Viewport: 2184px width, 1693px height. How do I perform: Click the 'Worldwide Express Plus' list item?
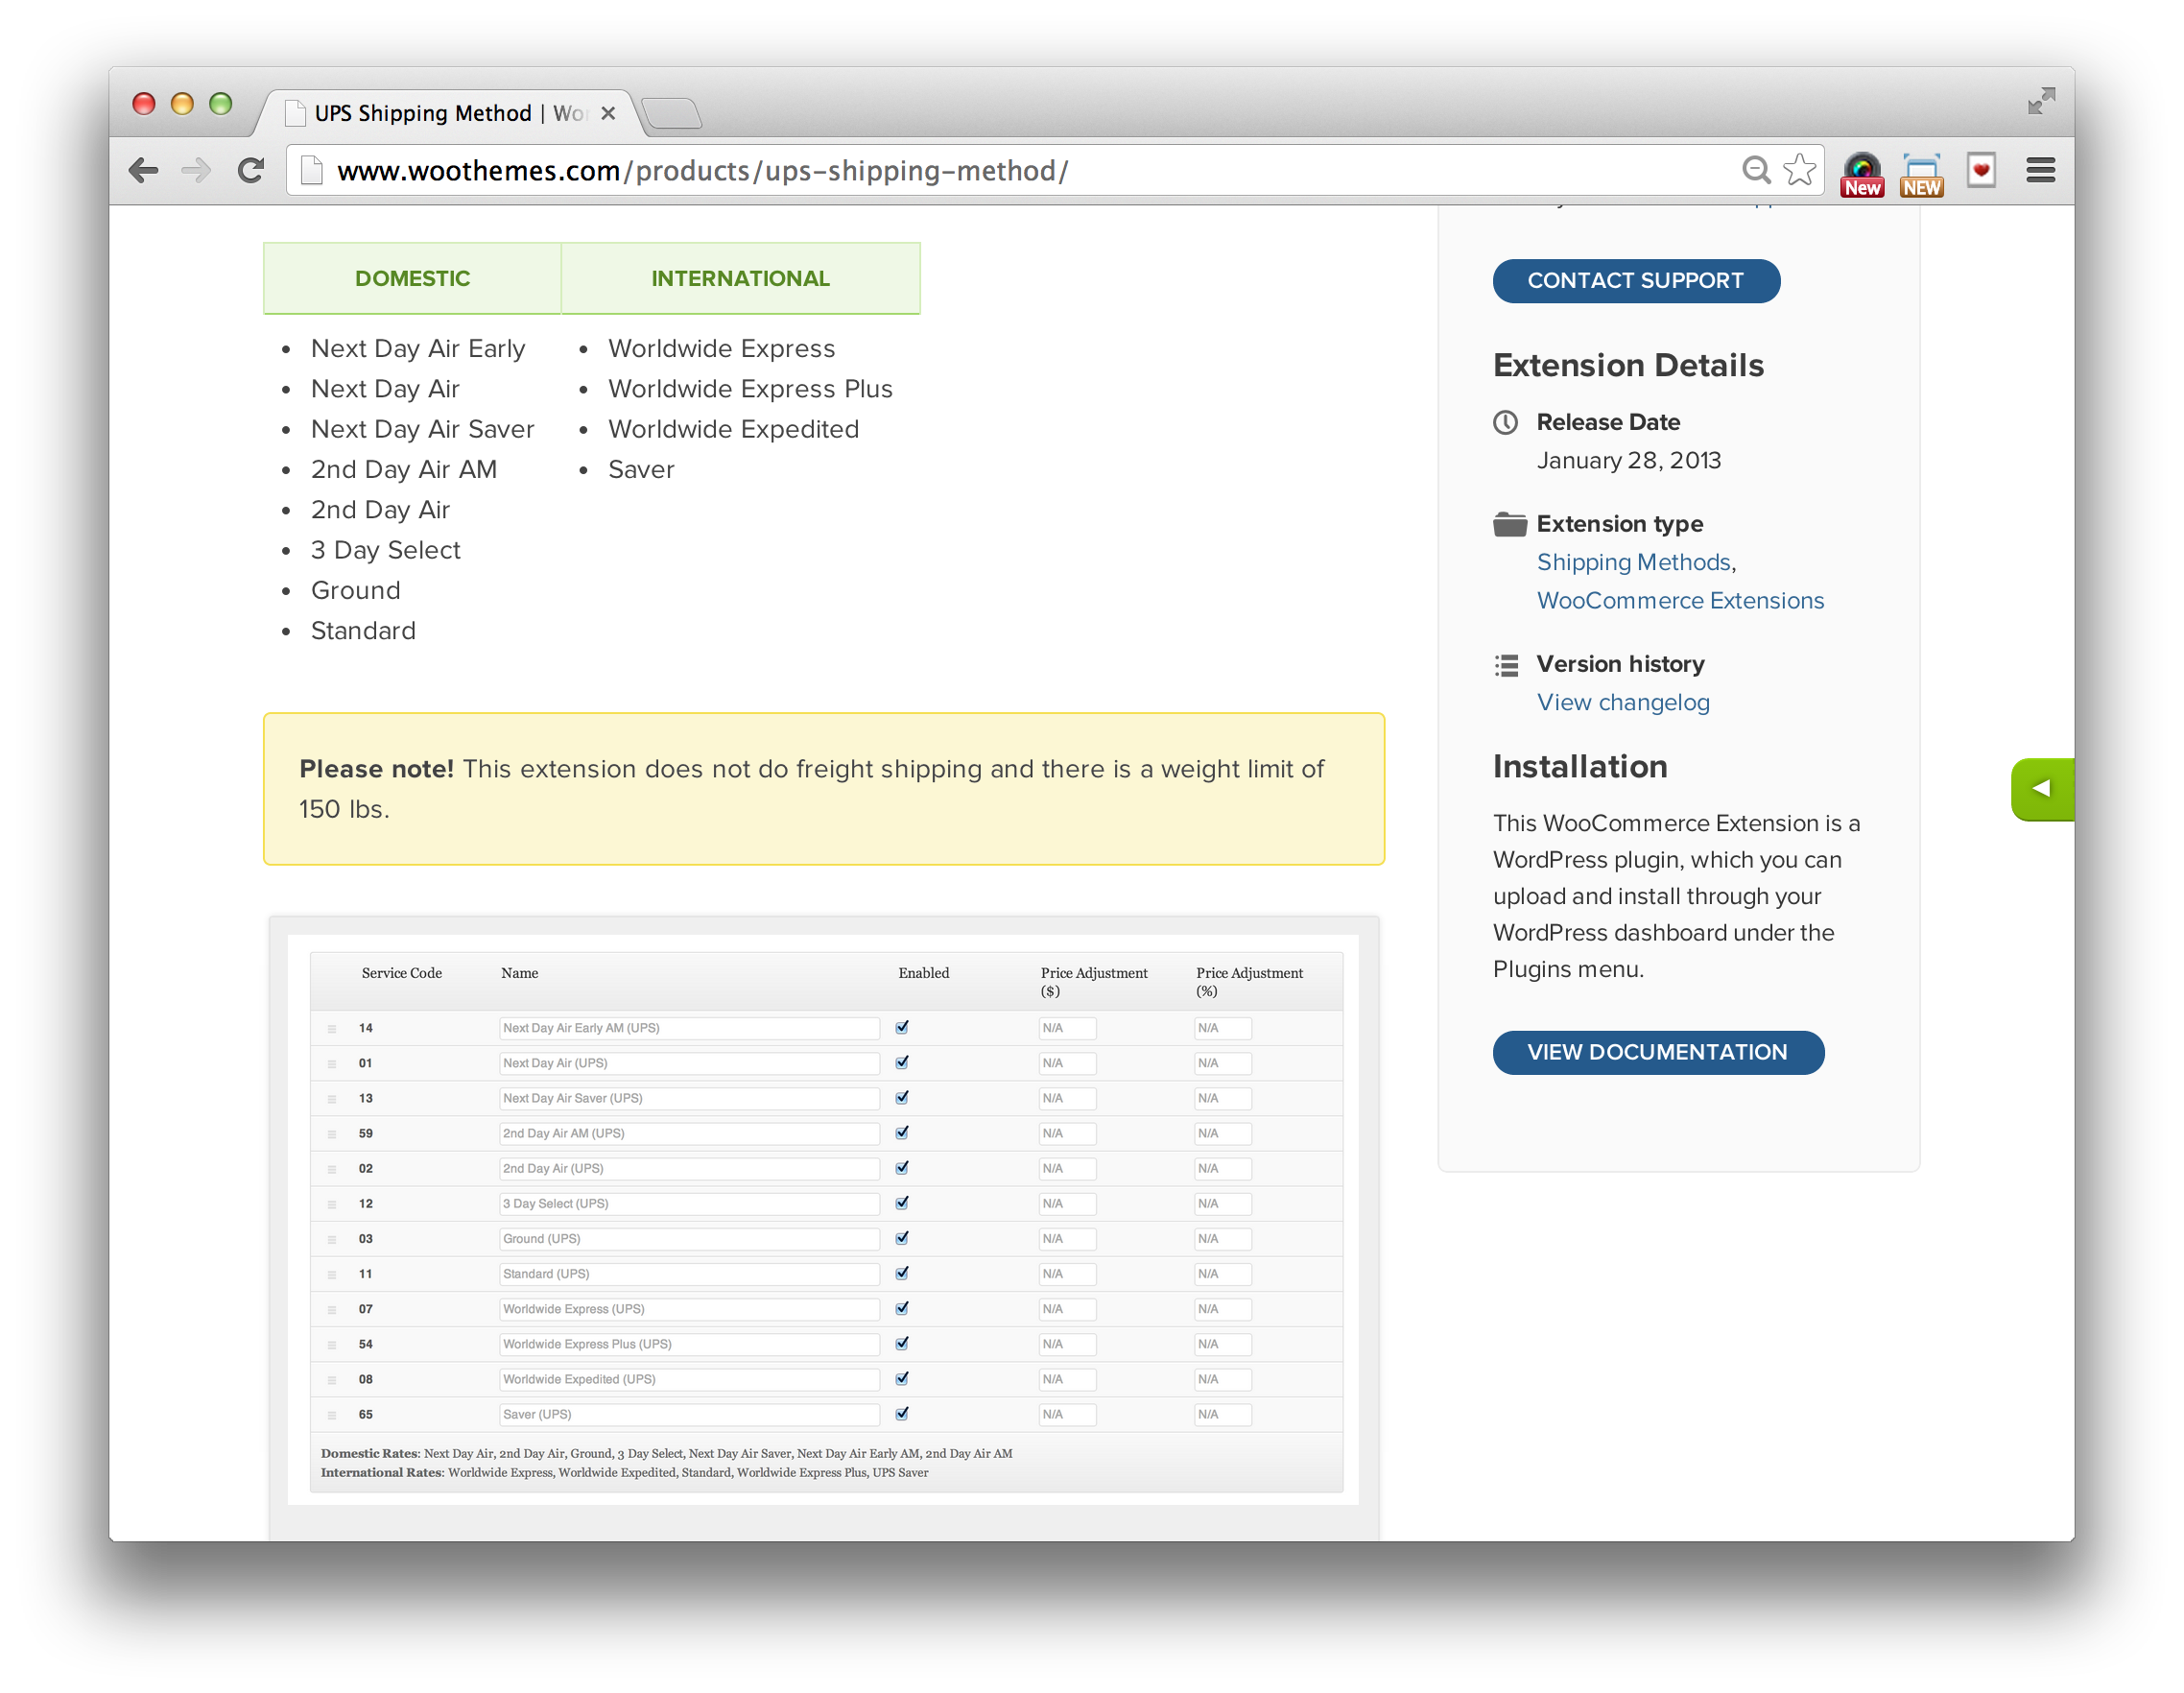(x=750, y=389)
